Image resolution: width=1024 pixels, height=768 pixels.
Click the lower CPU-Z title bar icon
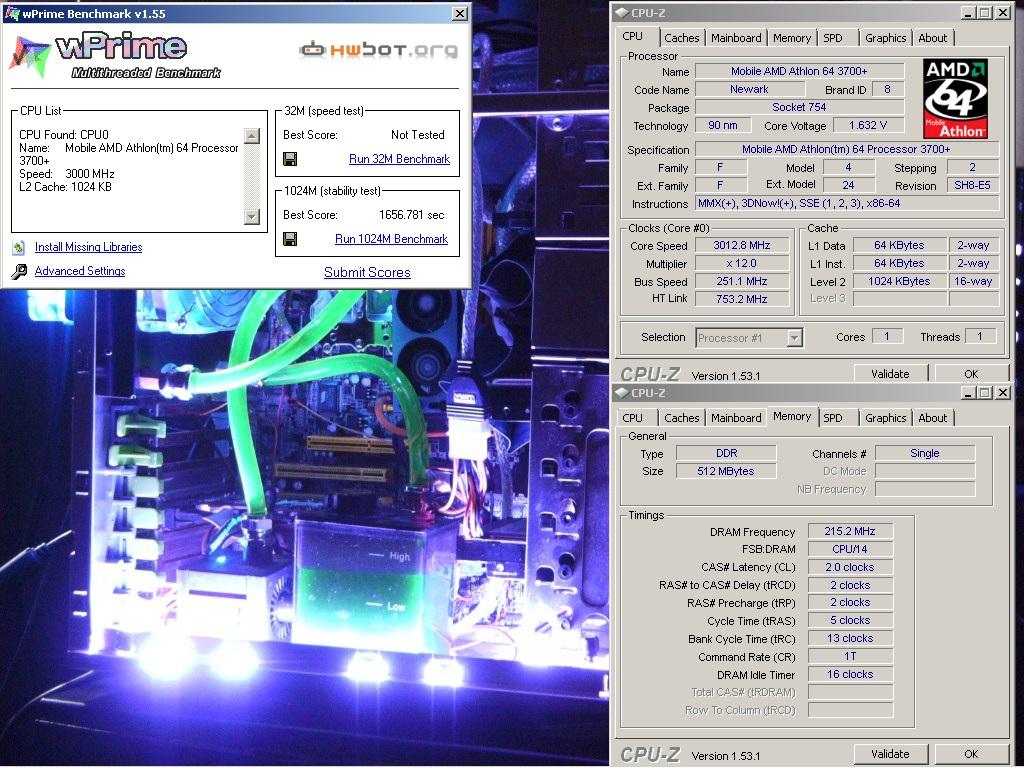click(x=622, y=392)
